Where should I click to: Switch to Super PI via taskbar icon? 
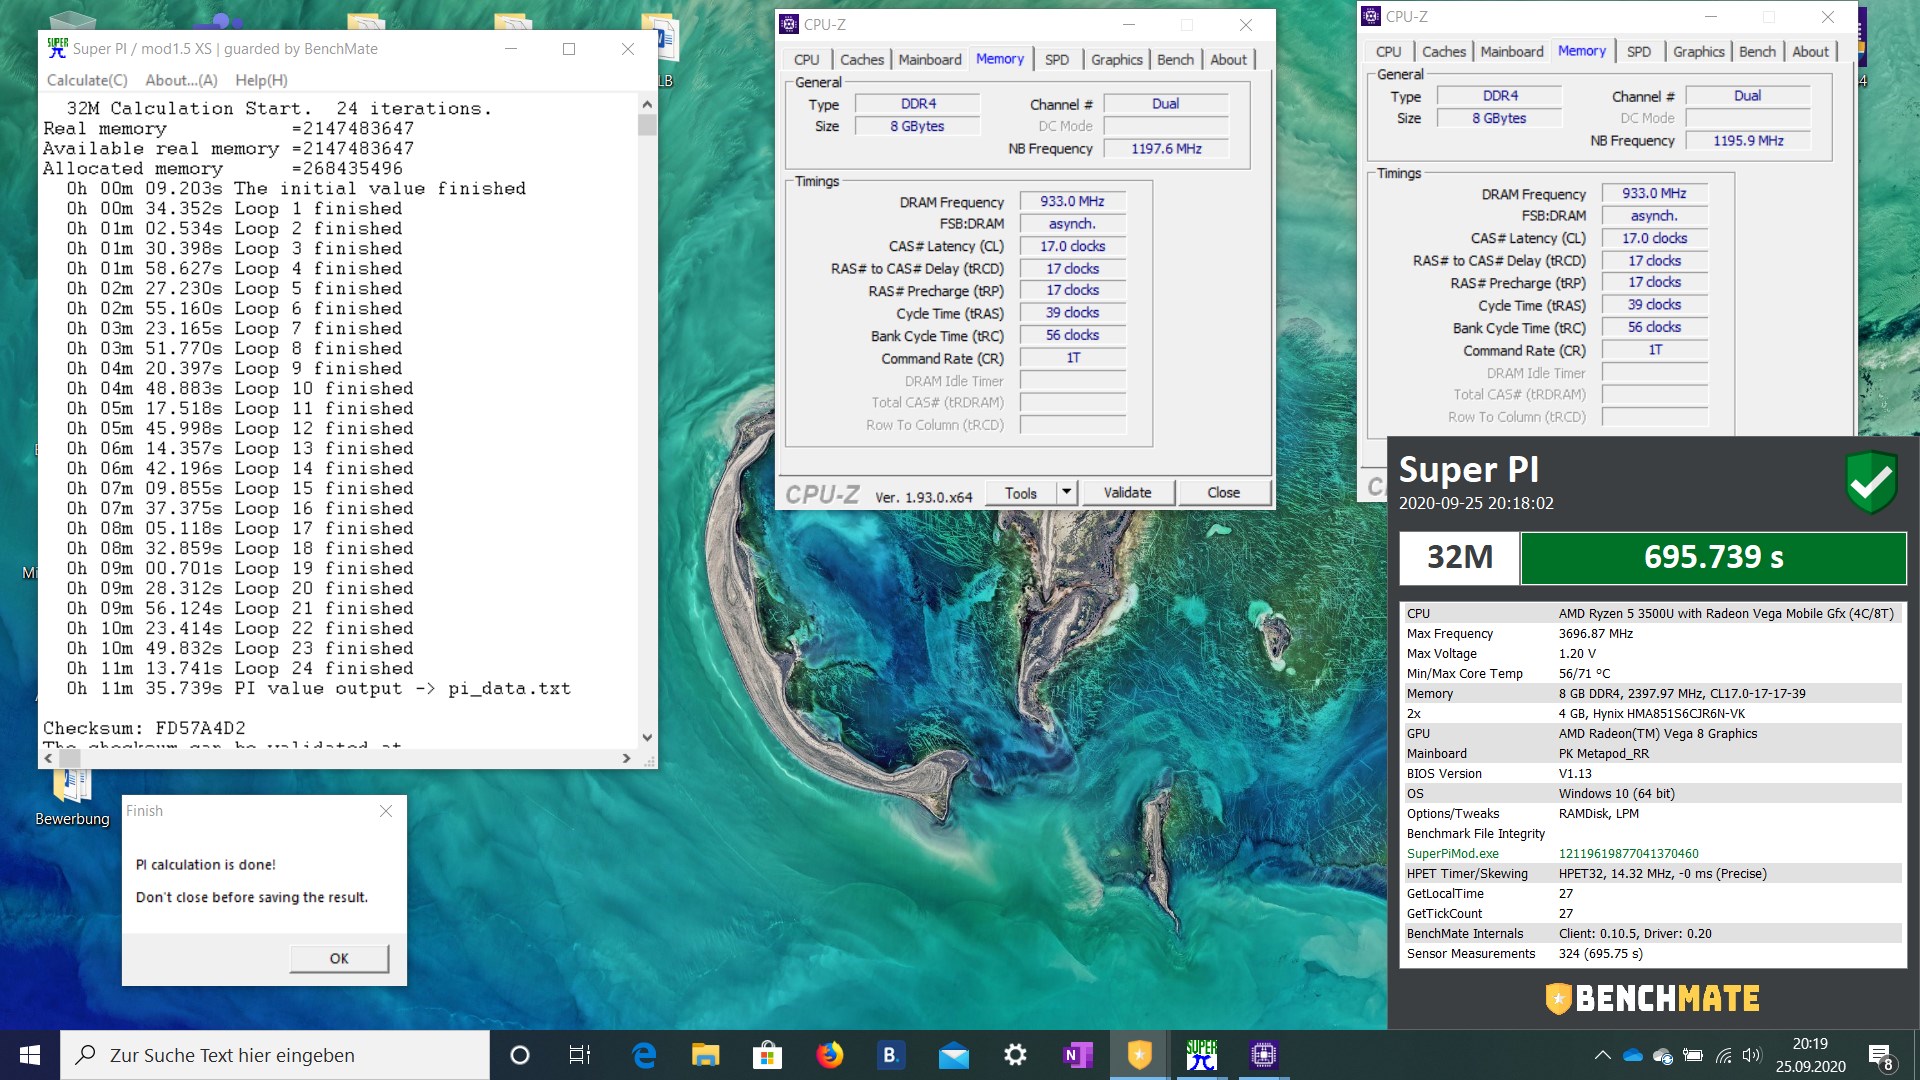[x=1201, y=1055]
